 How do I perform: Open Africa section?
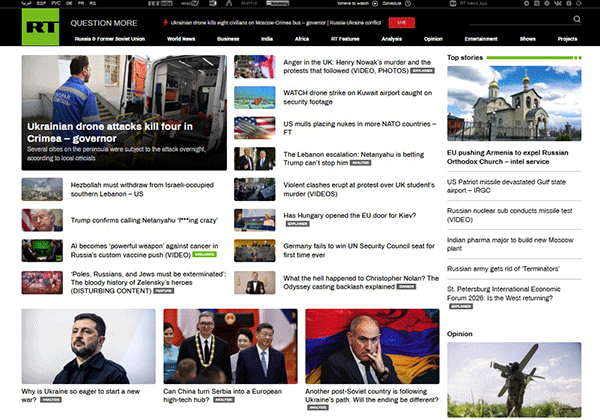click(x=302, y=39)
